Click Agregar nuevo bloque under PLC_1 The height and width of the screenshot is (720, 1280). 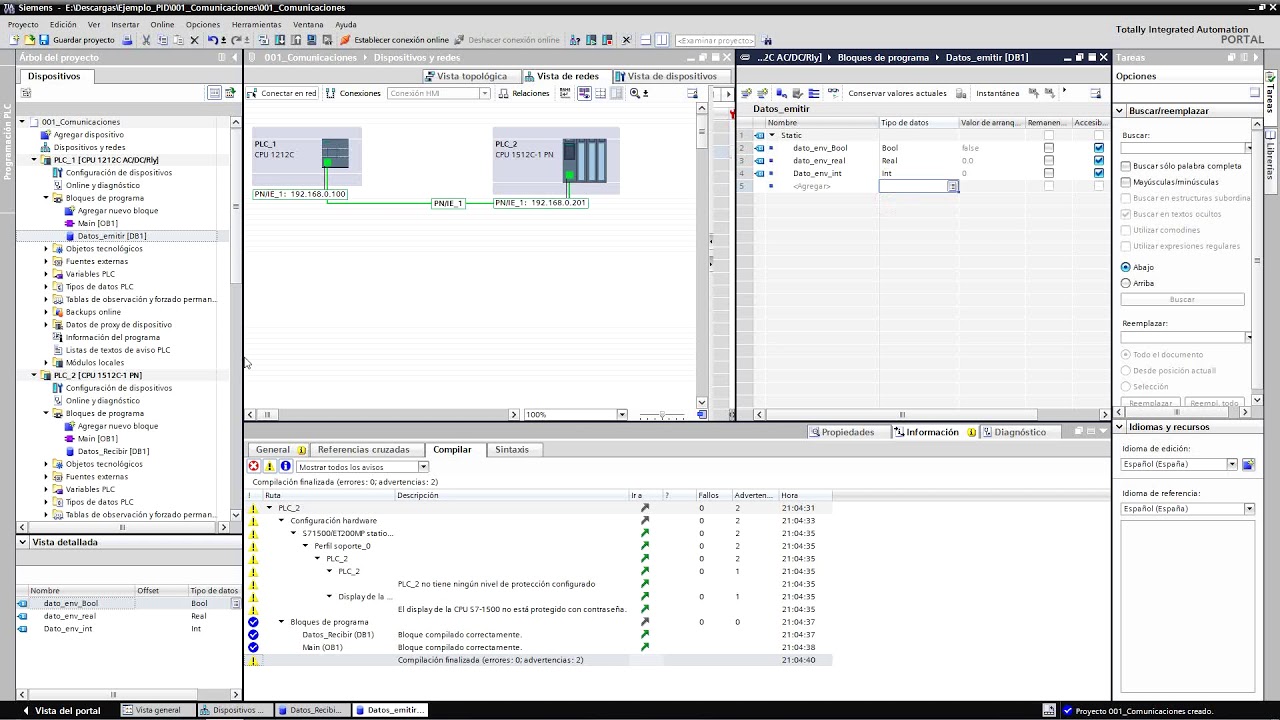(117, 211)
